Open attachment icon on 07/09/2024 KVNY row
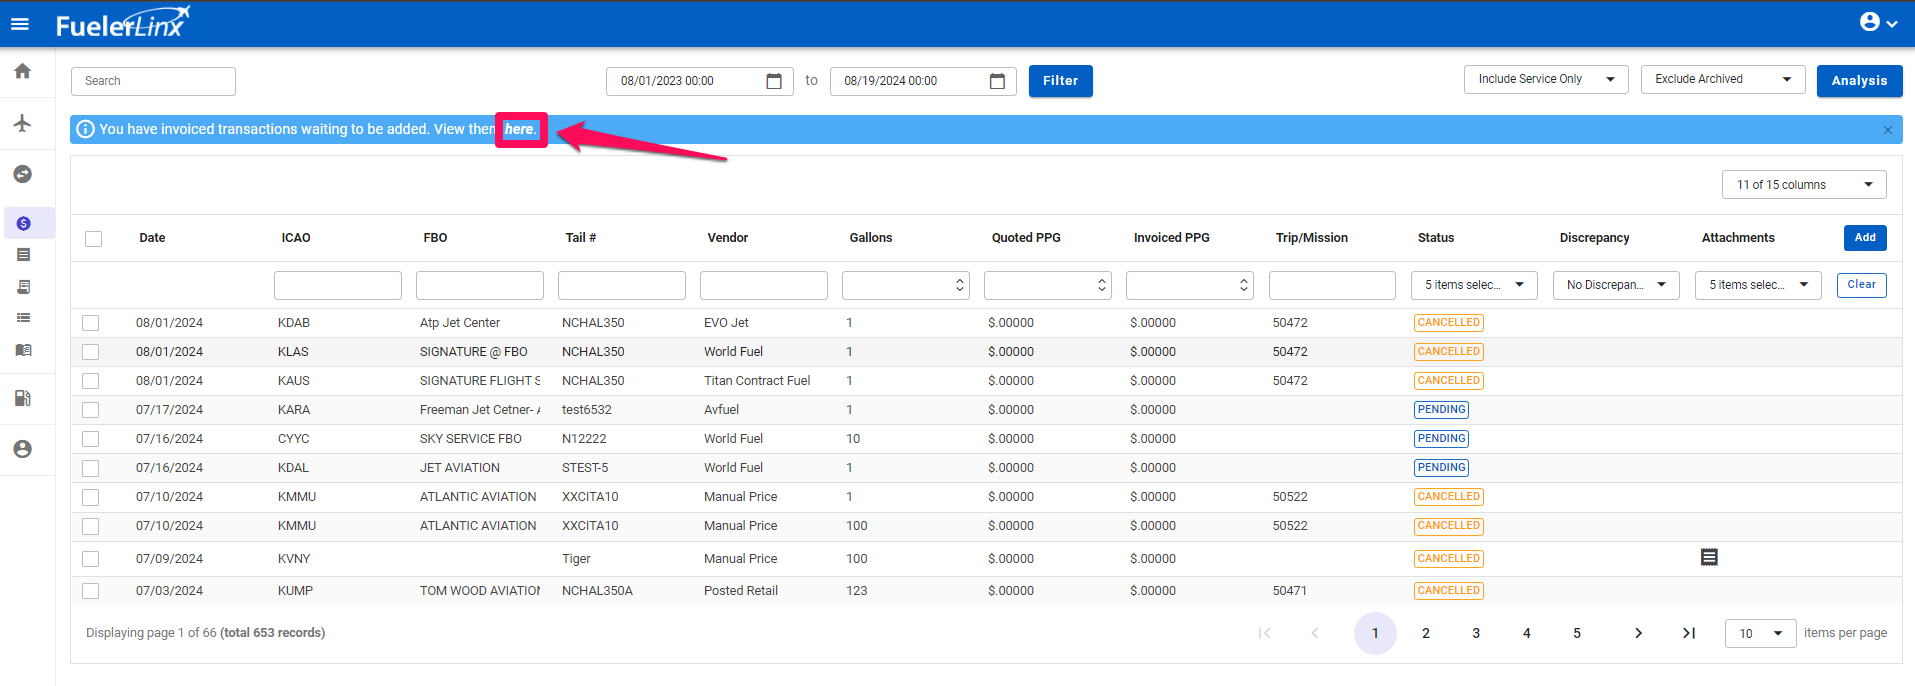1915x686 pixels. click(1709, 558)
